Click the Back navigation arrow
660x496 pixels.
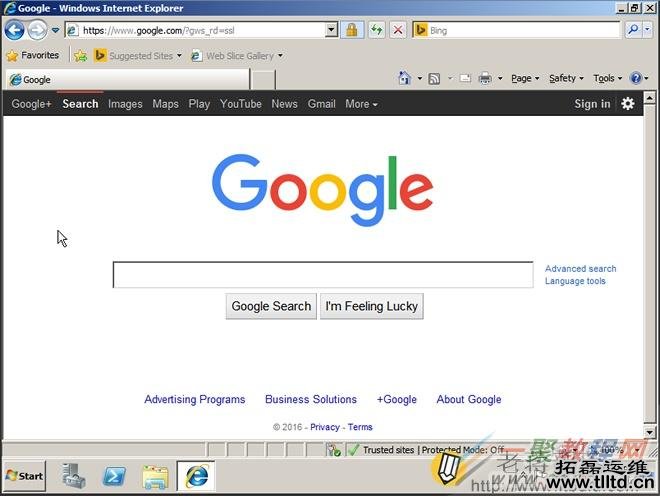click(14, 30)
